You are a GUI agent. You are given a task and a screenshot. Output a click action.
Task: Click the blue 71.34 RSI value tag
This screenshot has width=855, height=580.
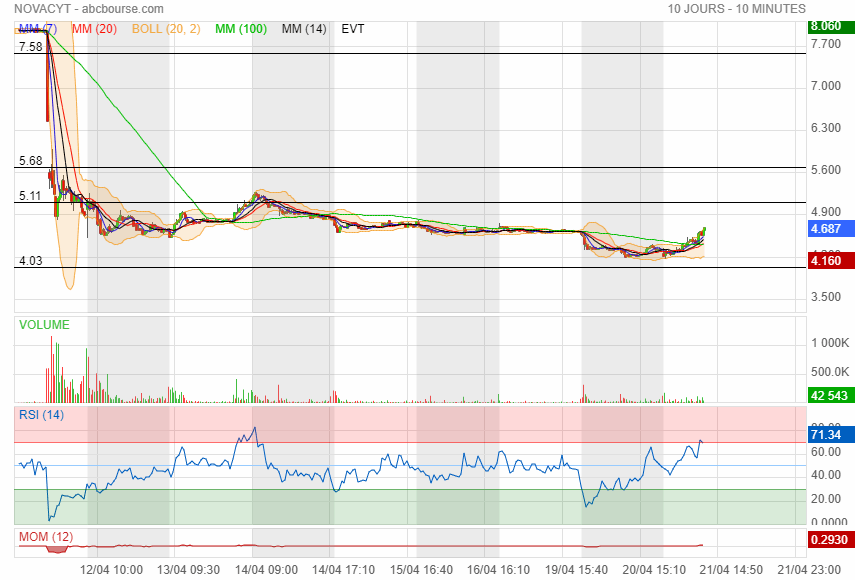[831, 434]
